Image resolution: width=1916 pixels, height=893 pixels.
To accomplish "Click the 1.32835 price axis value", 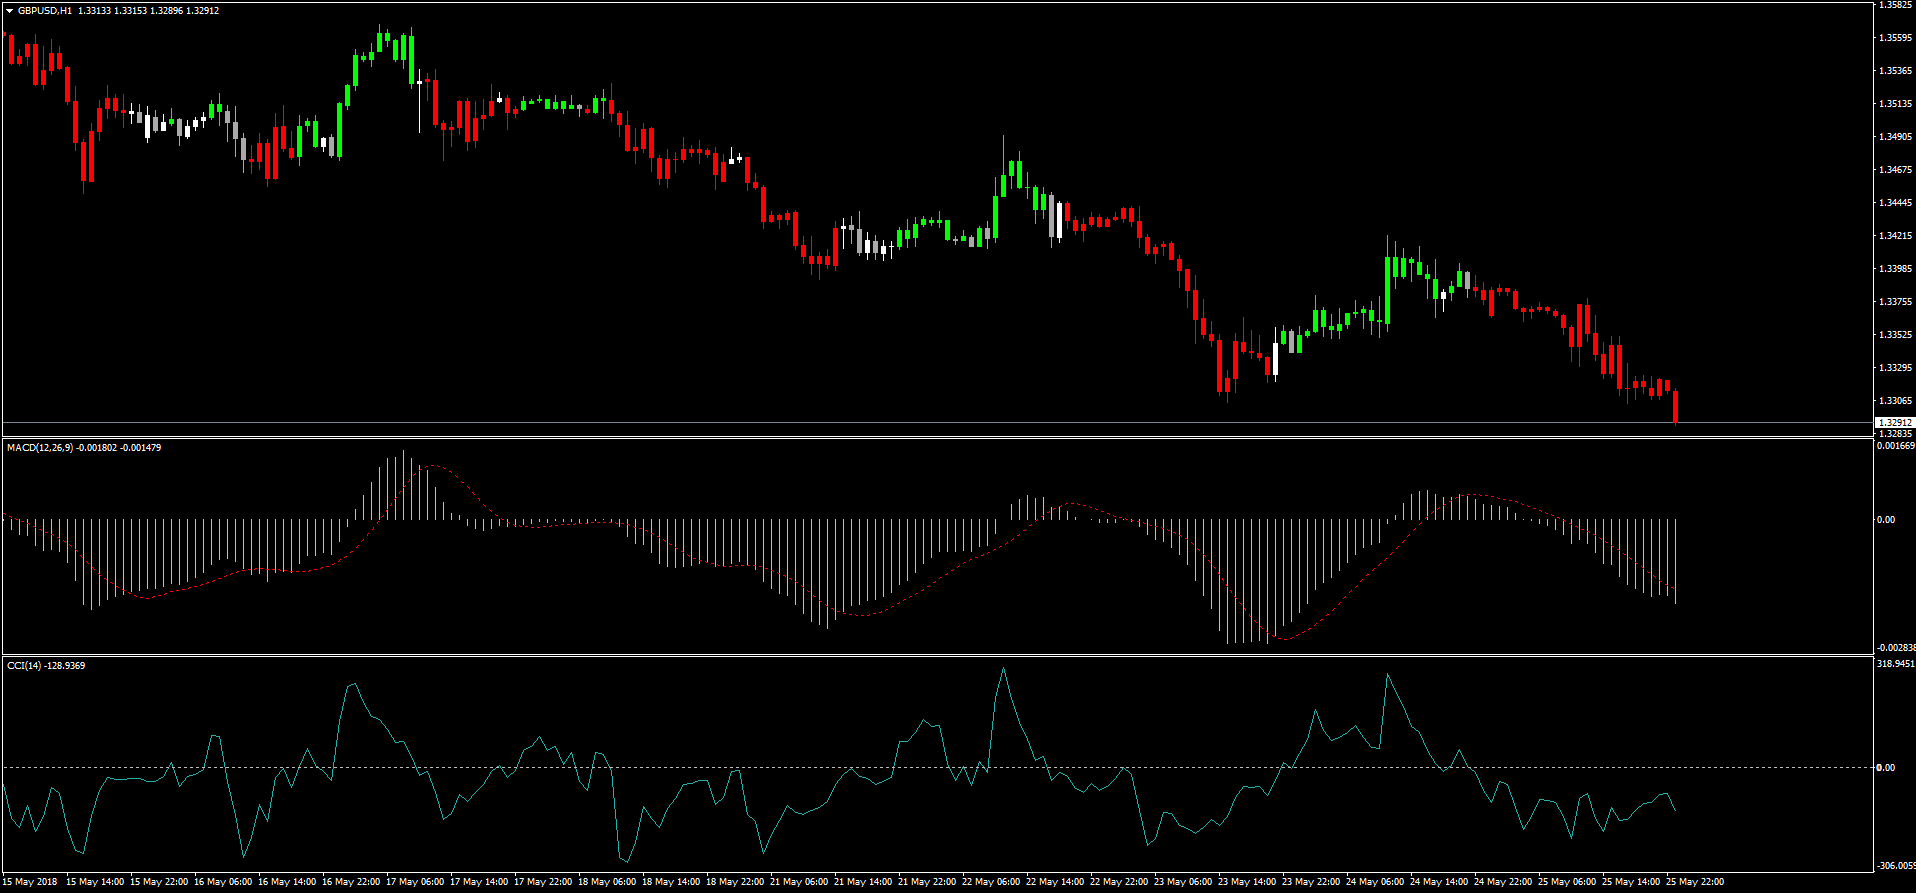I will coord(1896,434).
